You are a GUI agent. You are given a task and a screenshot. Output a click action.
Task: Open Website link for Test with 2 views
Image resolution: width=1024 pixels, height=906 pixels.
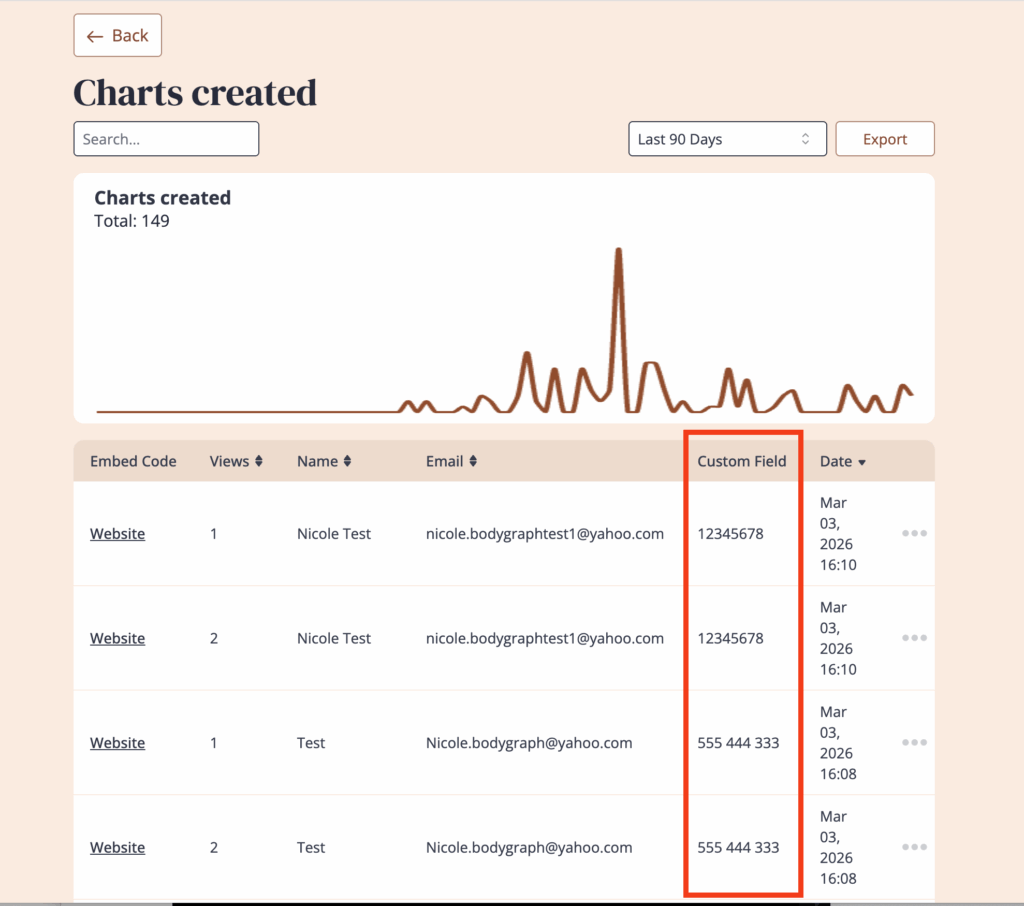[117, 847]
